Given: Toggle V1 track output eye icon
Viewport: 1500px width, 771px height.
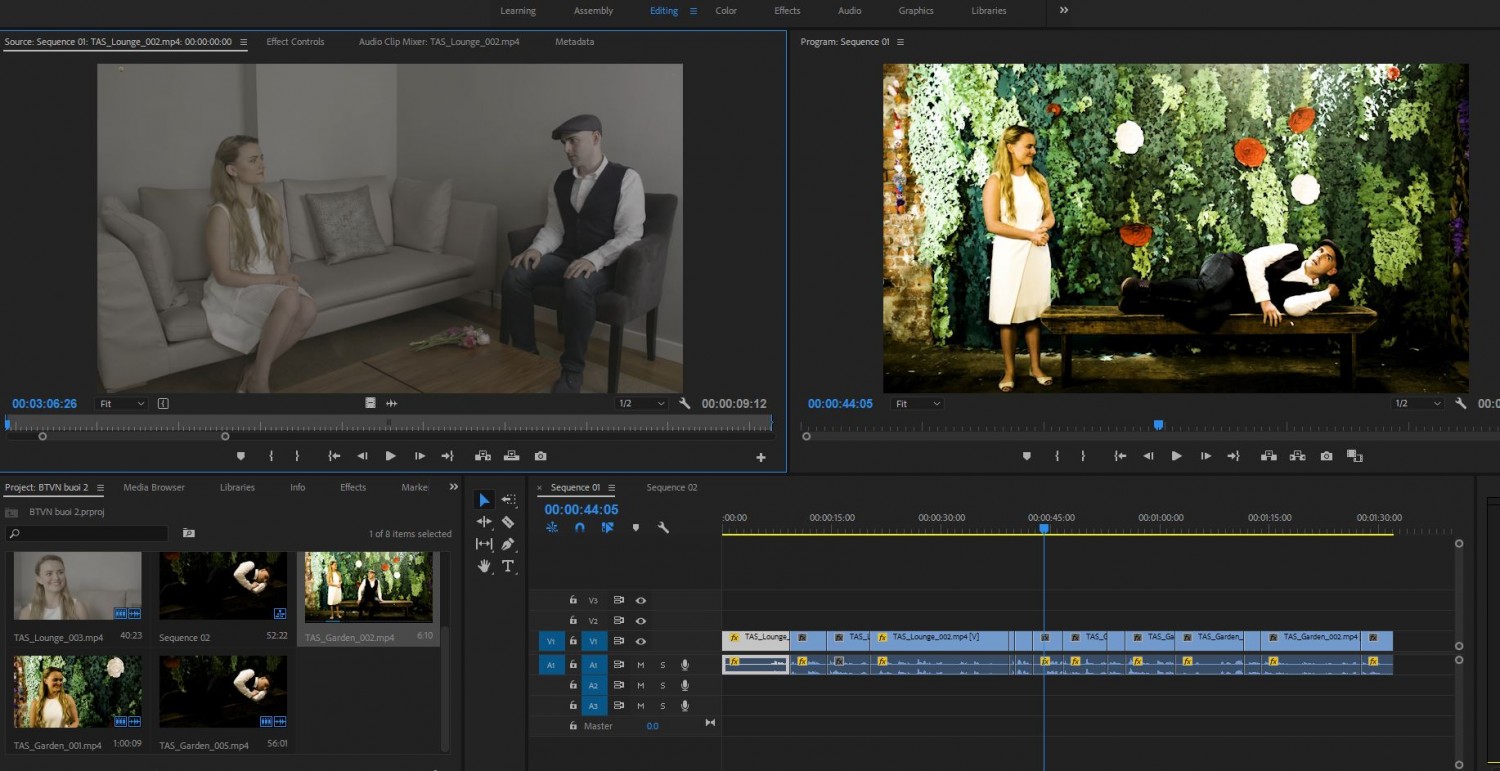Looking at the screenshot, I should pyautogui.click(x=641, y=641).
